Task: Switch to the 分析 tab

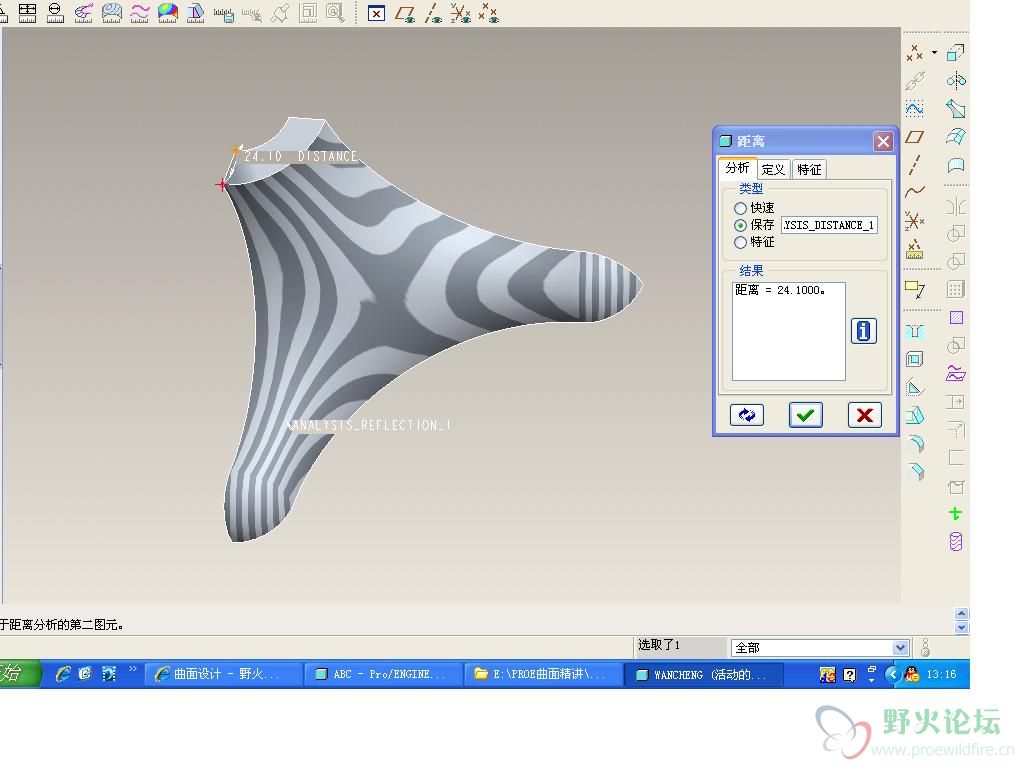Action: click(x=737, y=168)
